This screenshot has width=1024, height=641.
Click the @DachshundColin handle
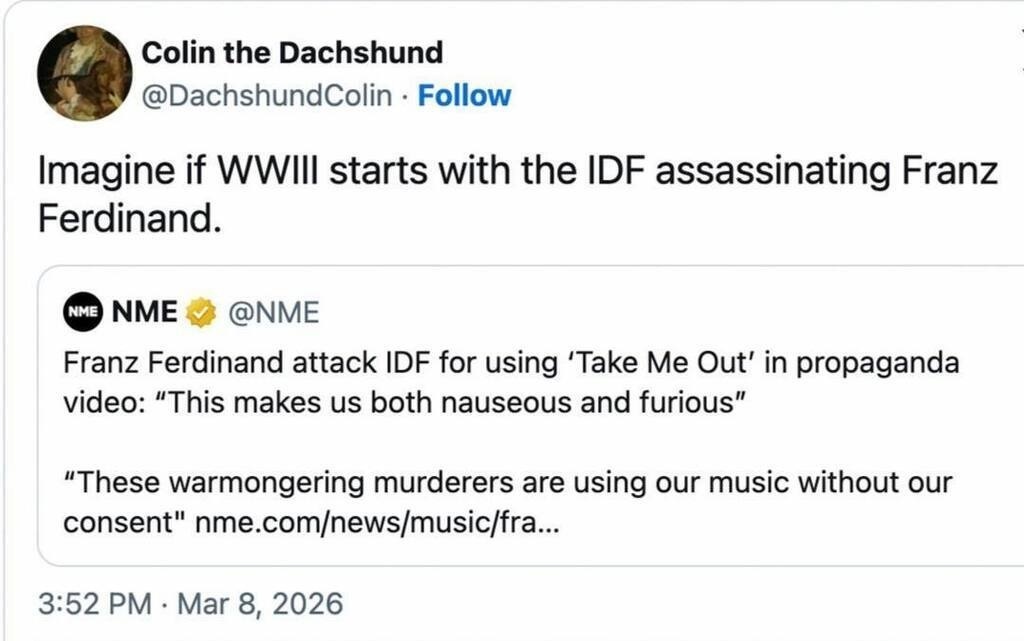click(x=267, y=96)
